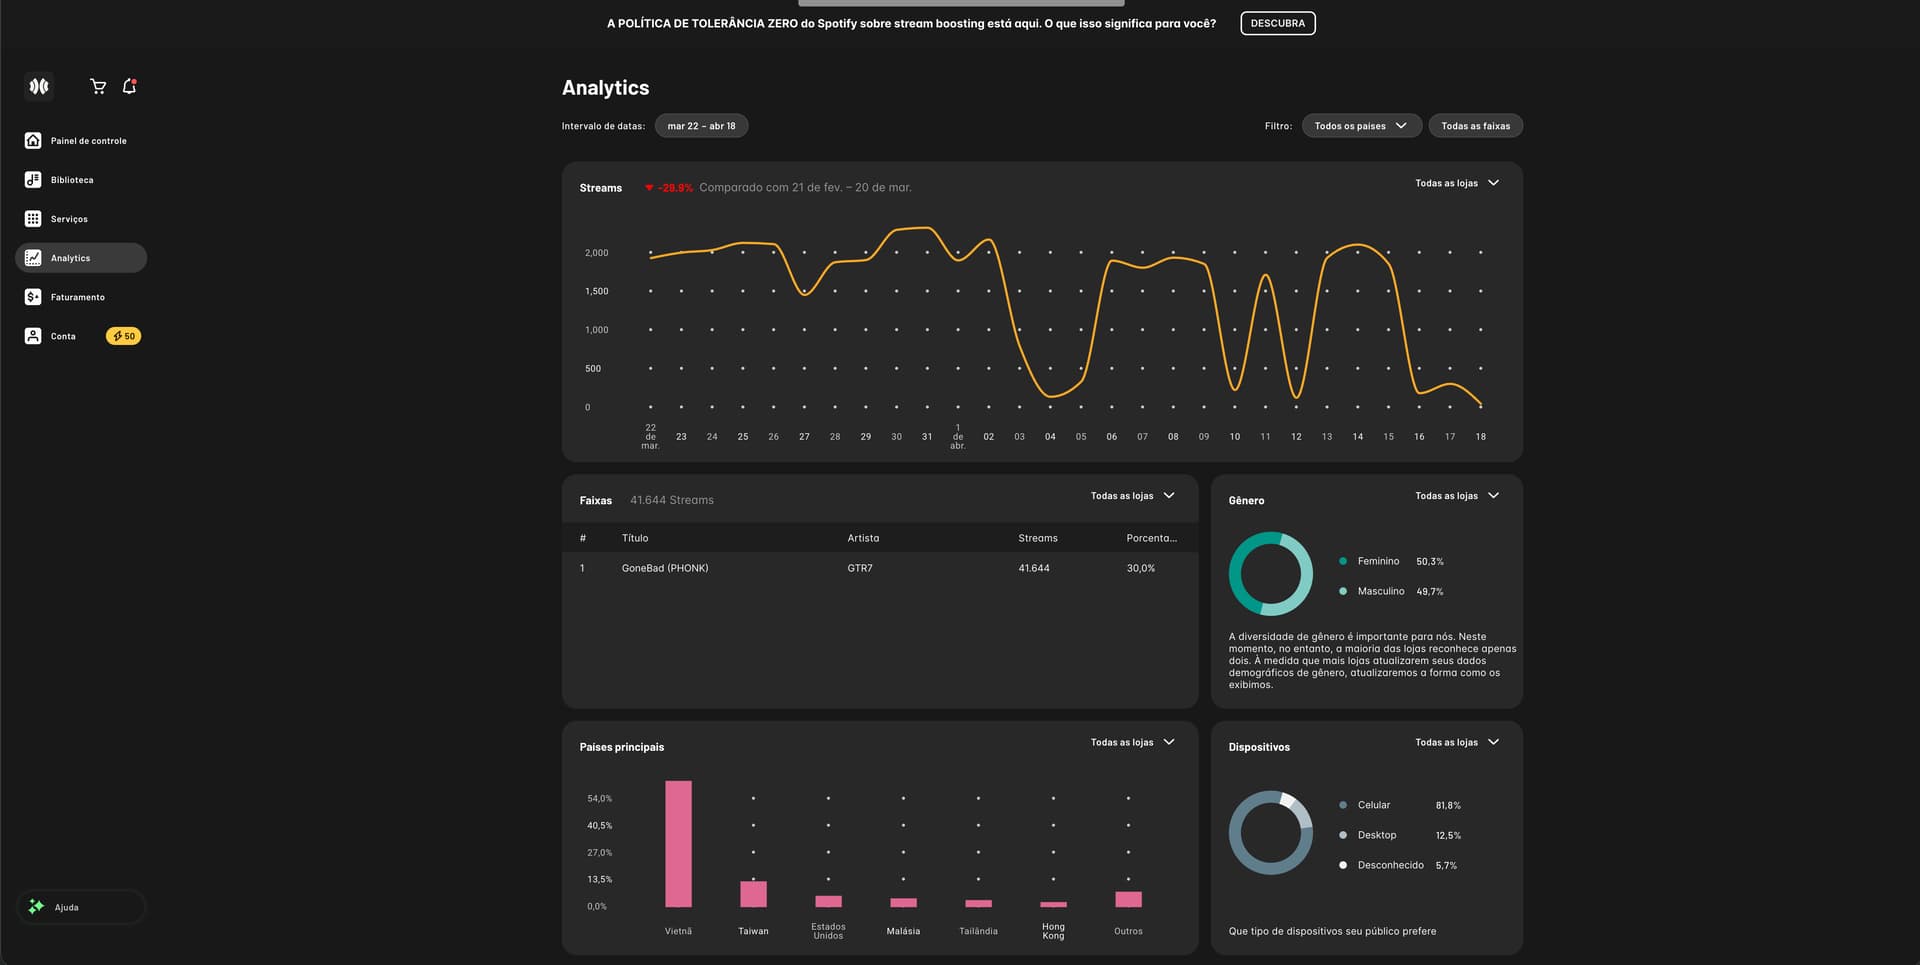Click the Biblioteca music icon

pos(33,180)
